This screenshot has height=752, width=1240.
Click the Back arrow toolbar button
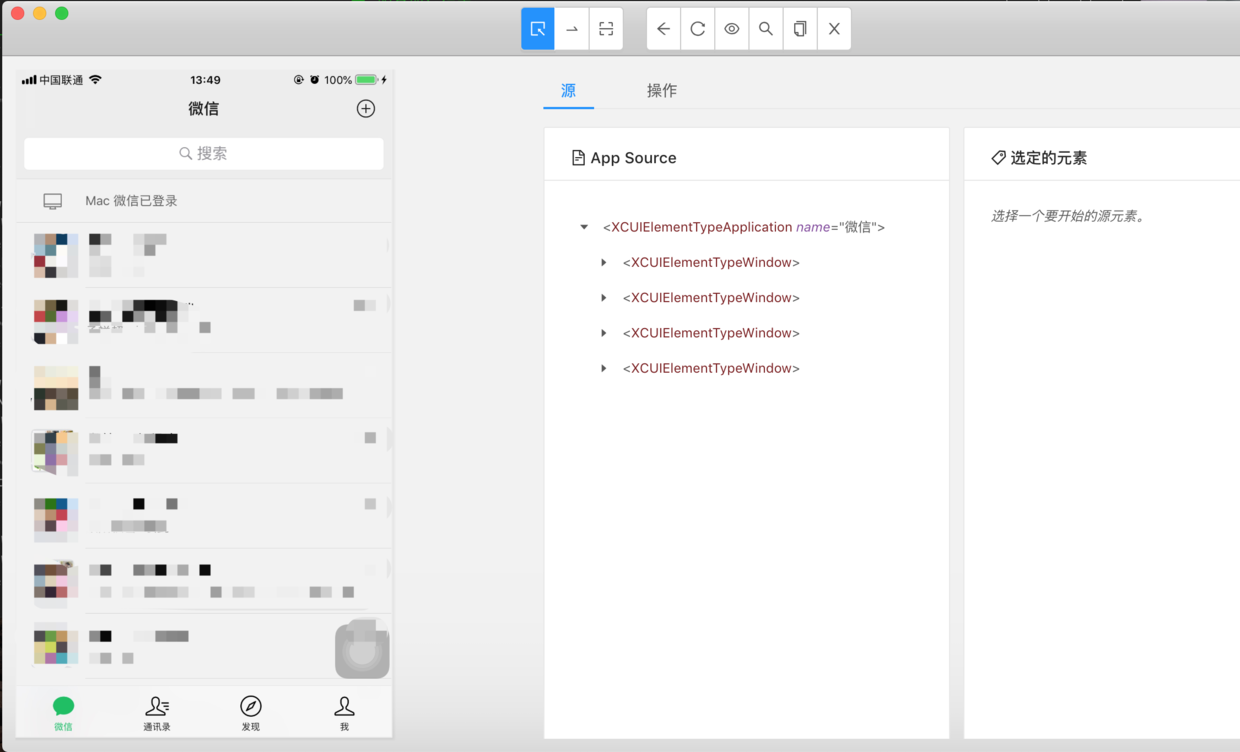[664, 29]
